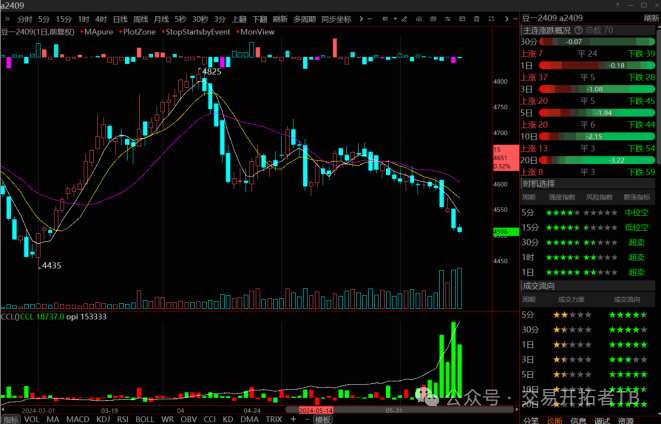
Task: Switch sub-chart to TRIX indicator
Action: pyautogui.click(x=274, y=419)
